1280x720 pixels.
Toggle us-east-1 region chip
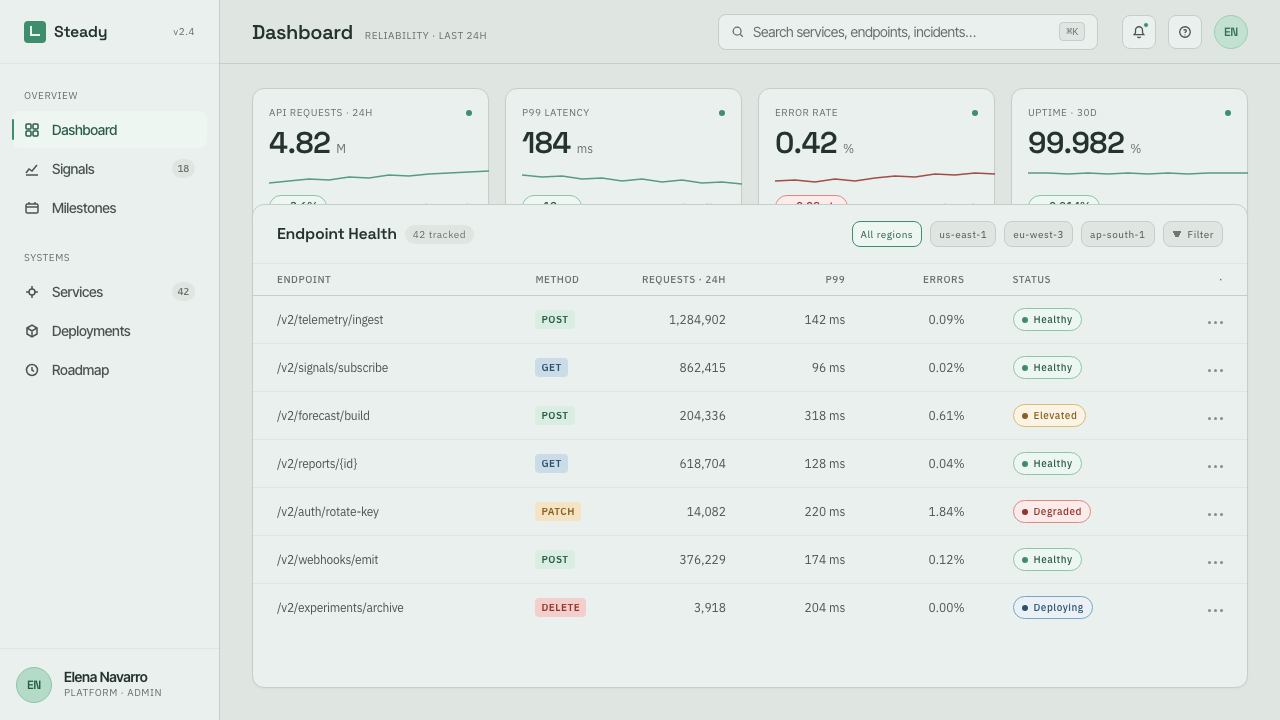click(x=963, y=234)
